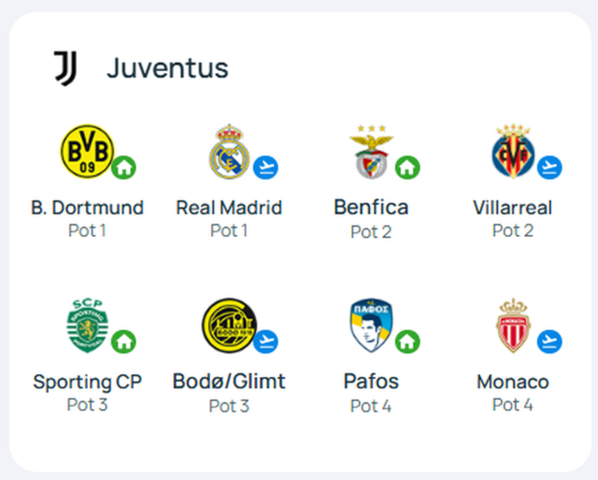
Task: Click the Sporting CP green crest
Action: (87, 326)
